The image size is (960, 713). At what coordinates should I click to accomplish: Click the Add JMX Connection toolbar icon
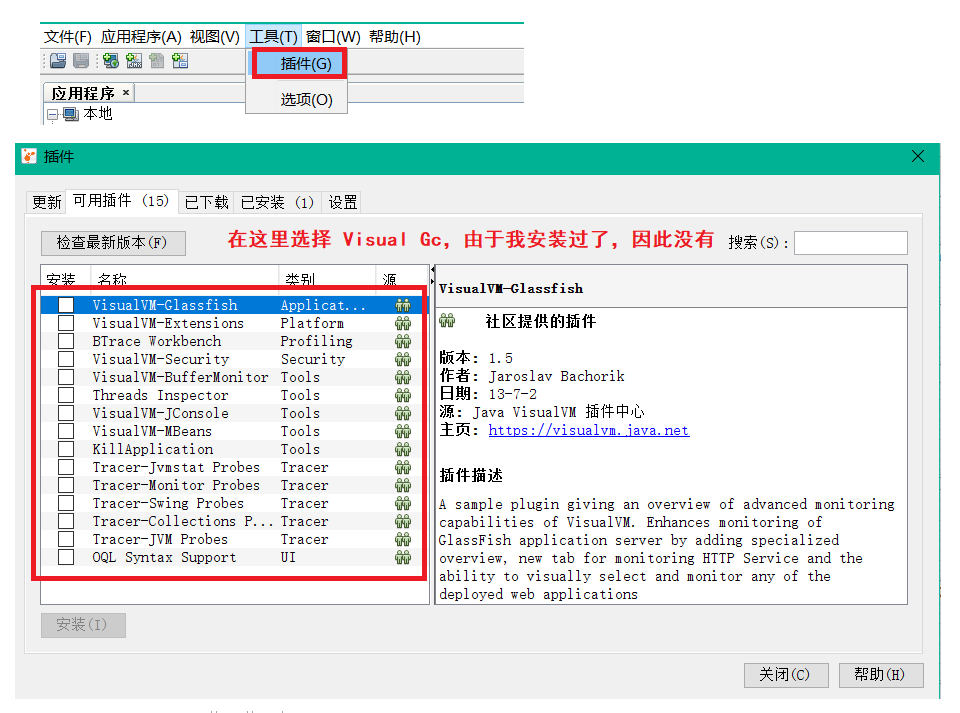(x=134, y=61)
